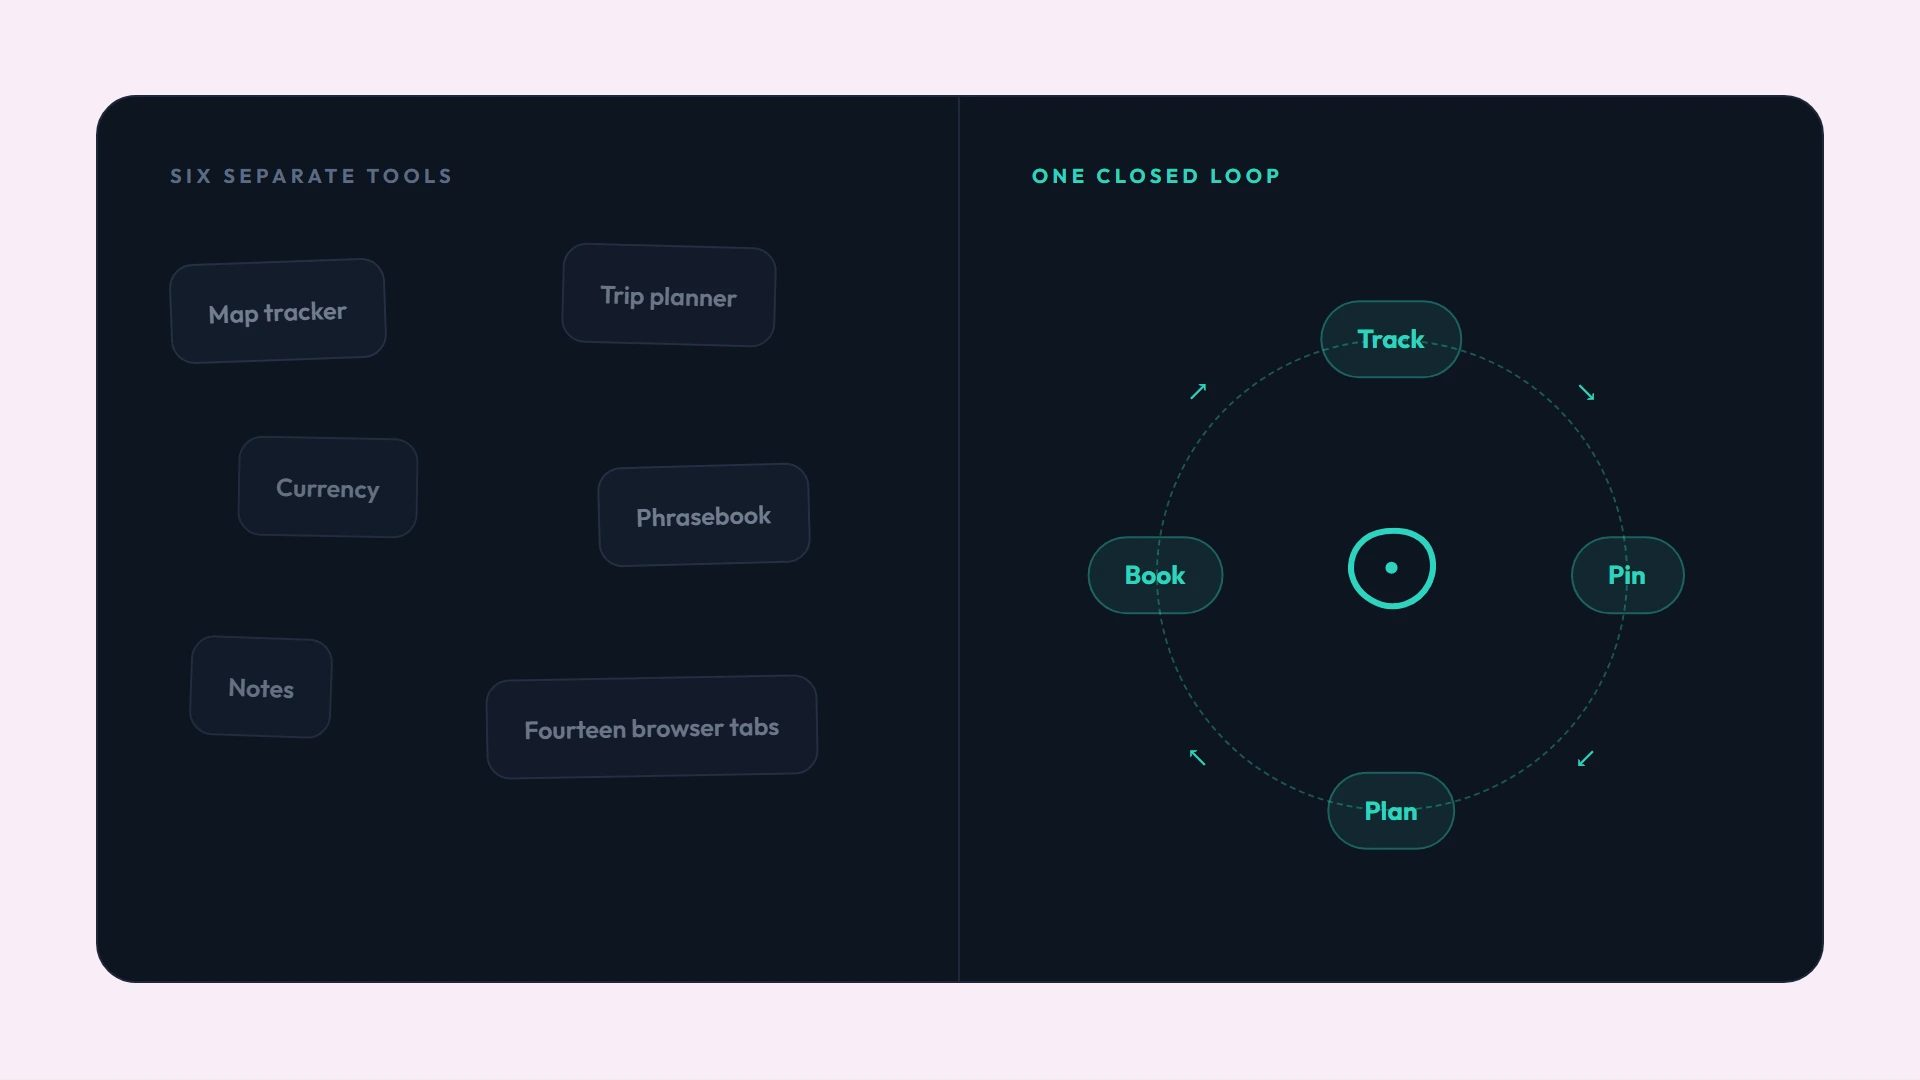Screen dimensions: 1920x1080
Task: Click the Six Separate Tools heading
Action: click(x=311, y=176)
